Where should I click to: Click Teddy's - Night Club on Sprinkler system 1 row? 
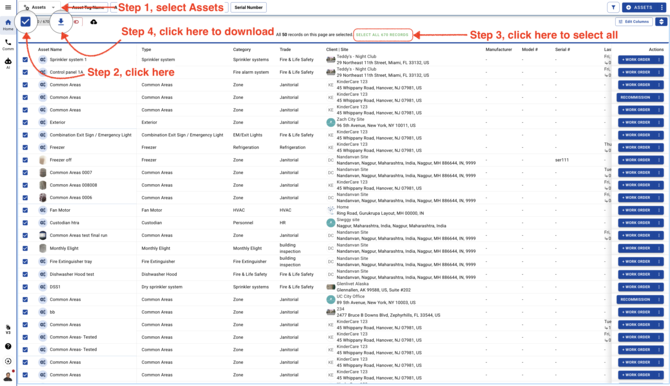pyautogui.click(x=356, y=56)
